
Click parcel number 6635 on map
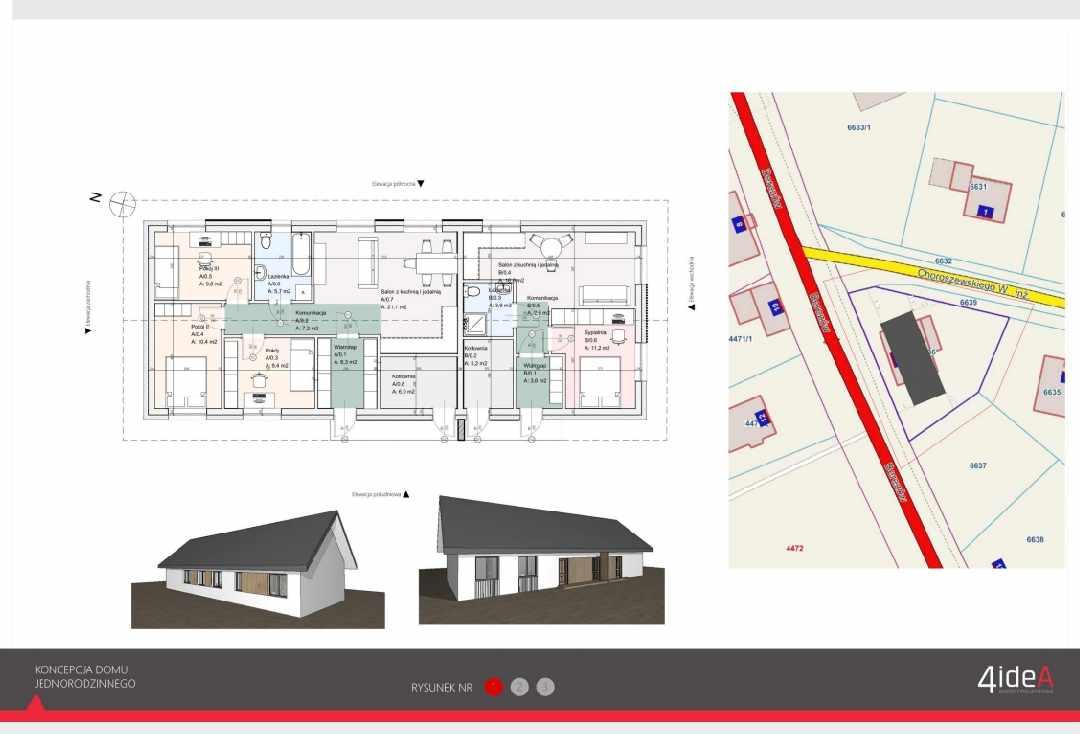(x=1052, y=392)
